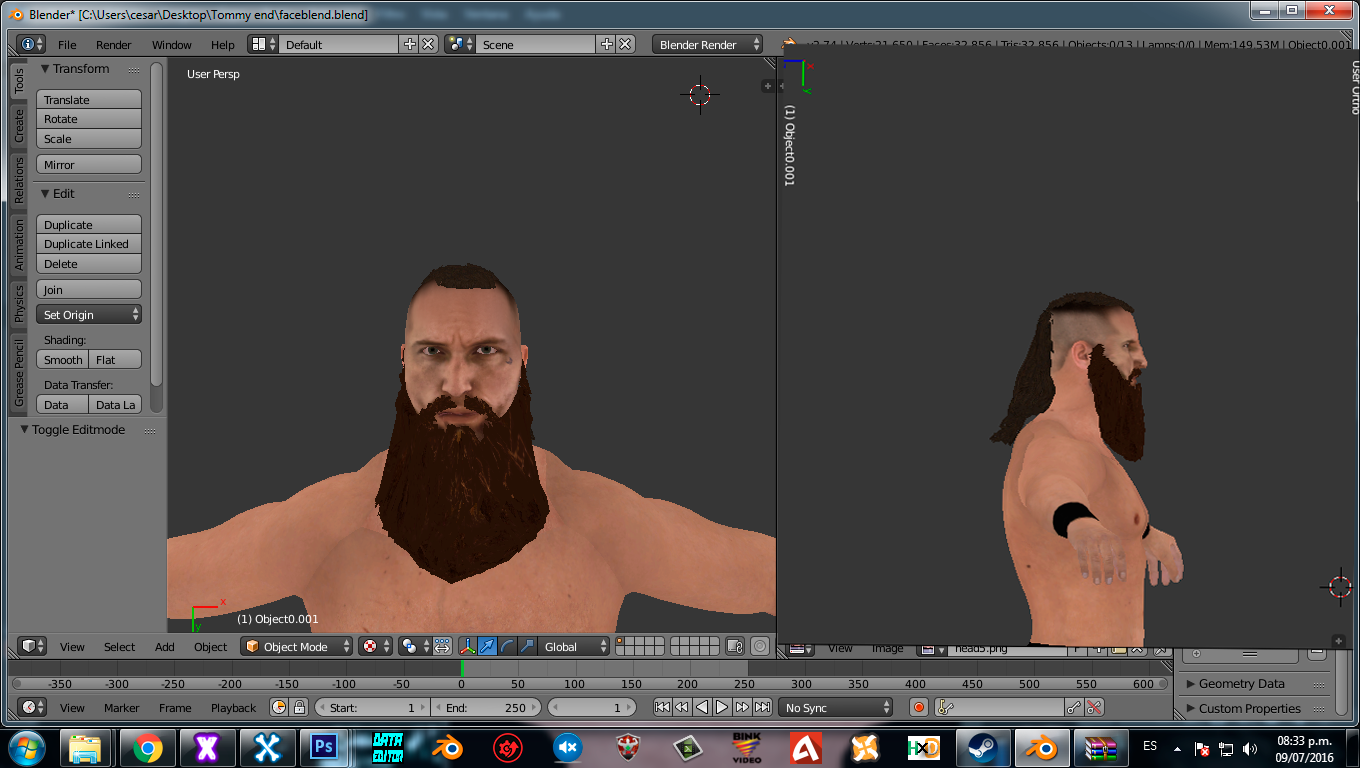Open viewport shading selector
The image size is (1360, 768).
(375, 646)
